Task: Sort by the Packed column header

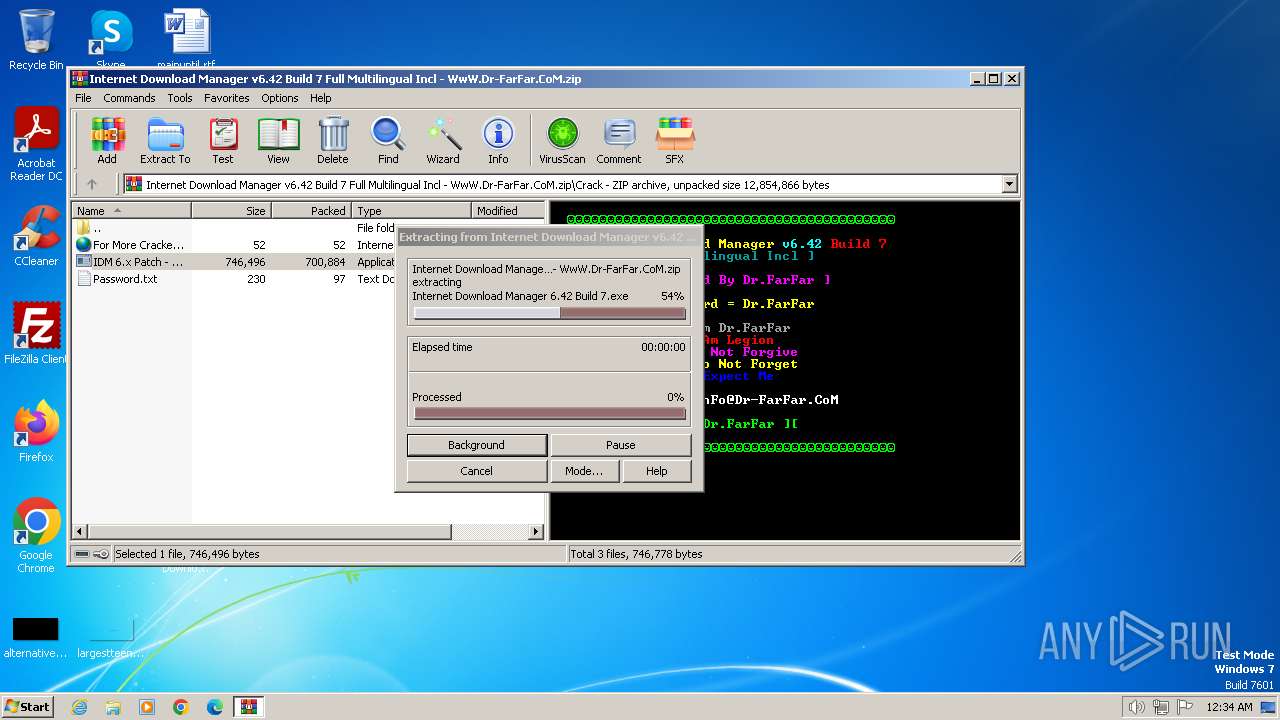Action: 311,210
